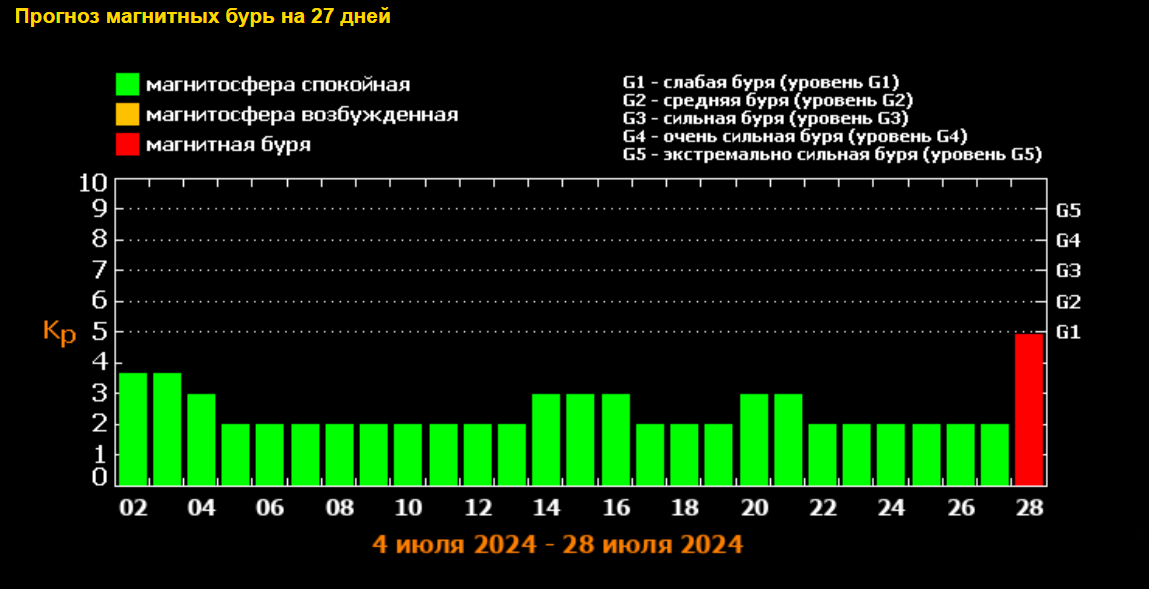The image size is (1149, 589).
Task: Click the date range '4 июля 2024 - 28 июля 2024'
Action: click(557, 545)
